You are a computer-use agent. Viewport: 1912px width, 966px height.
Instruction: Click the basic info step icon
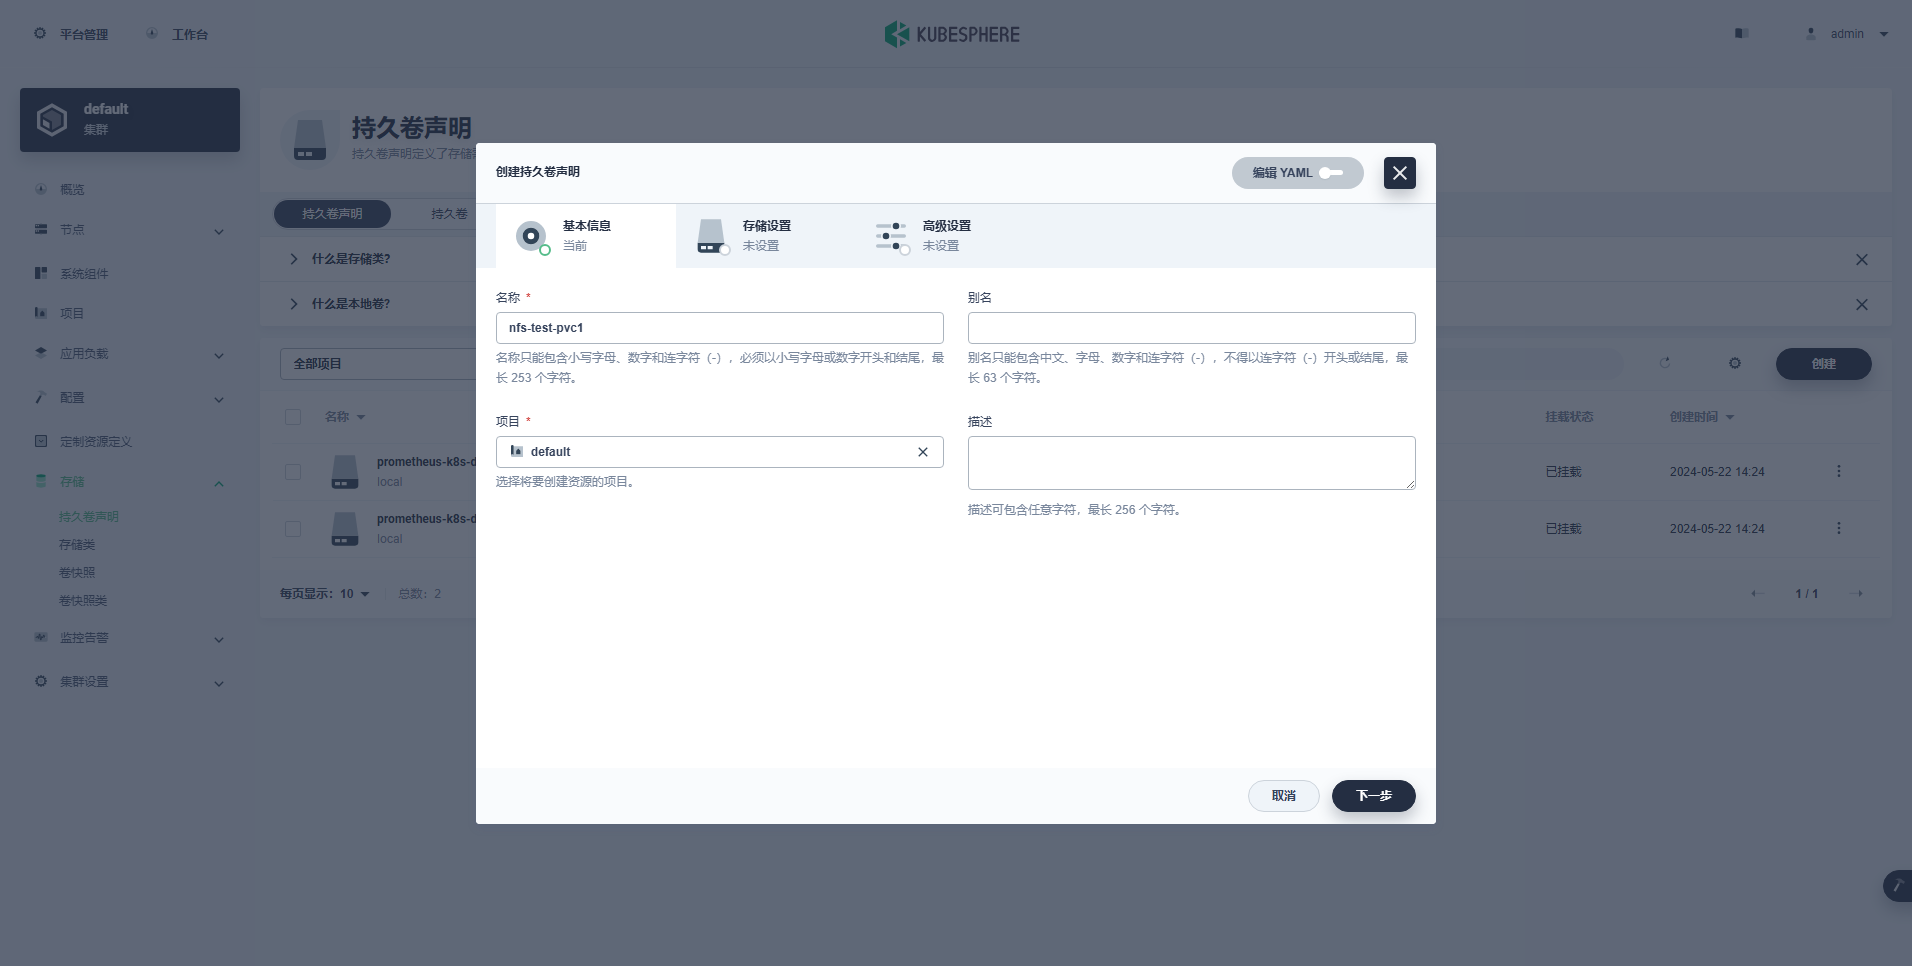532,237
